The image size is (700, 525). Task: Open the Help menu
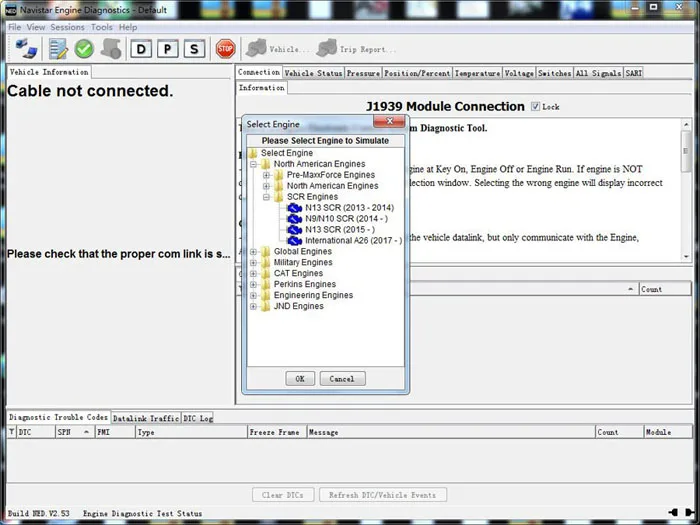tap(128, 27)
